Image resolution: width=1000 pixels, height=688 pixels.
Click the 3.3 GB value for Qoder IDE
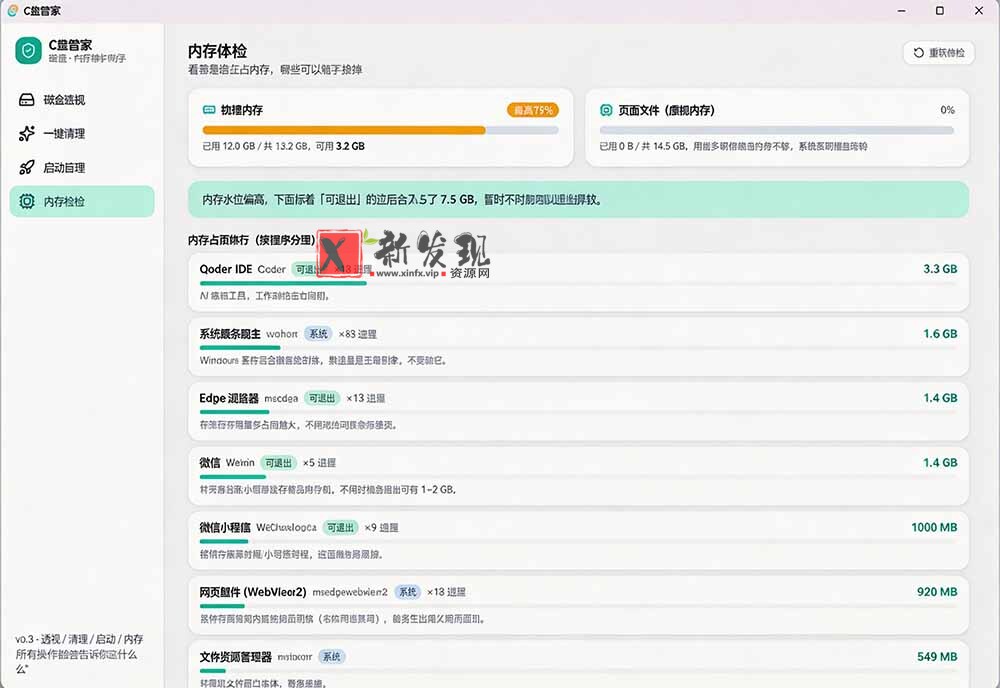click(940, 269)
